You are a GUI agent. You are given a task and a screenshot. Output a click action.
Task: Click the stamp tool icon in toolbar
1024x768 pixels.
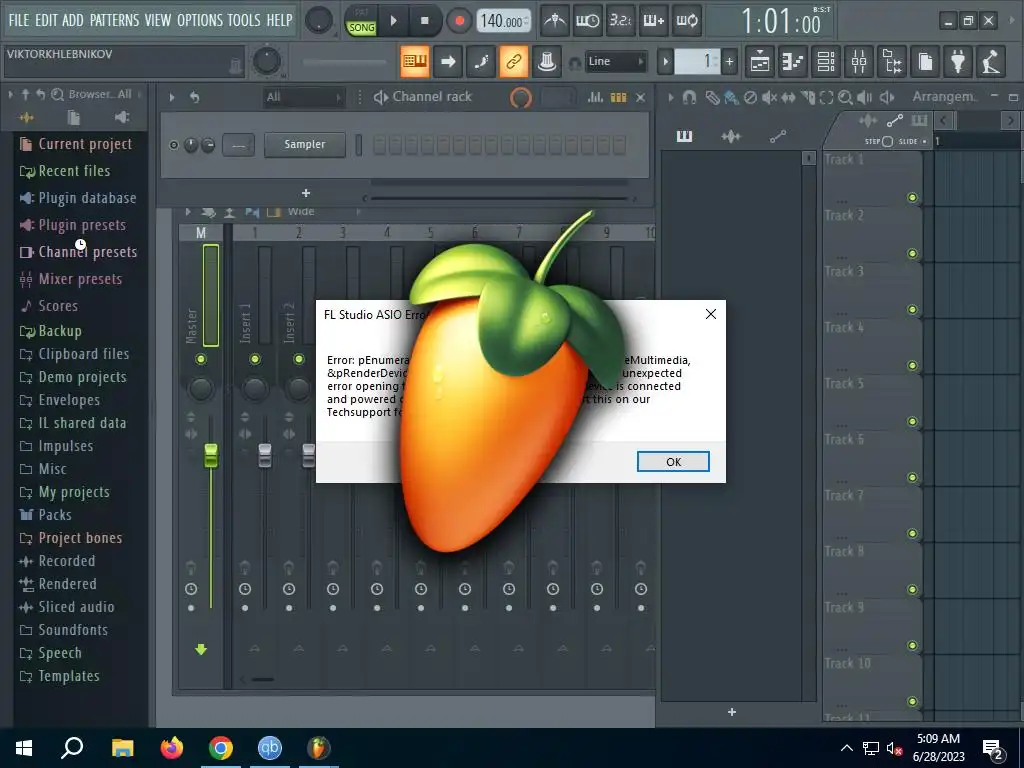[x=547, y=61]
